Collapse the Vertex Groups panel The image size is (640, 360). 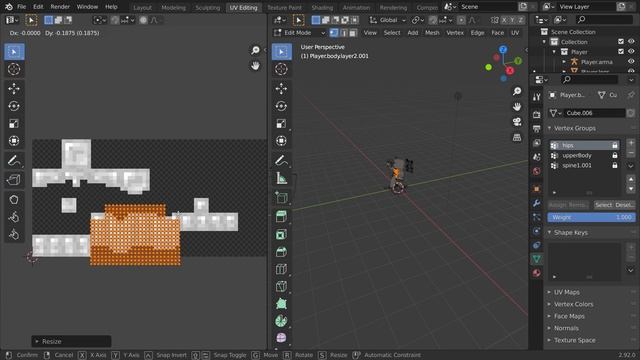[549, 128]
